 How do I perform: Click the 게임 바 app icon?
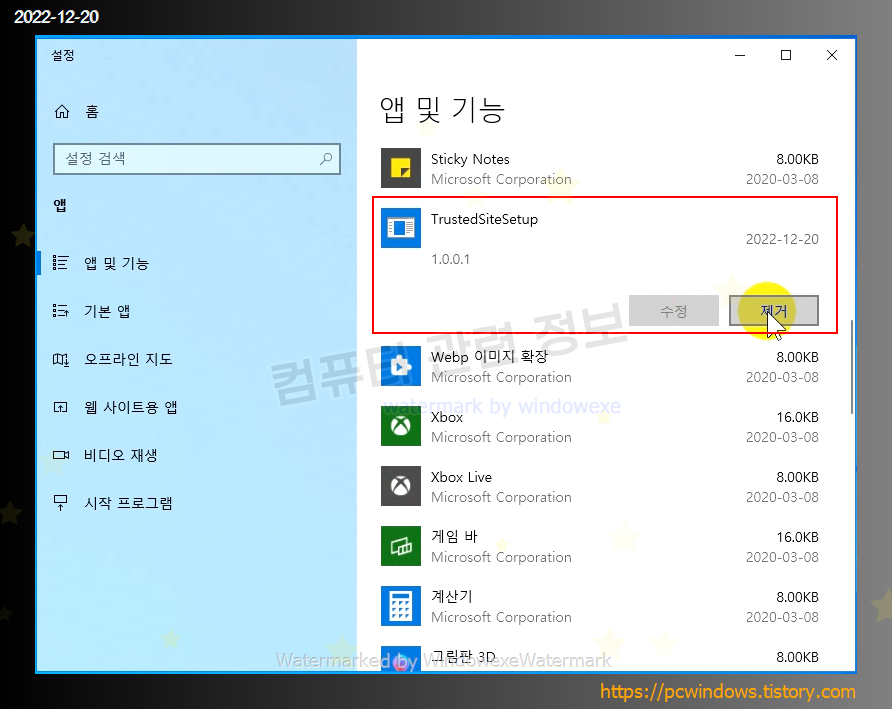pos(400,546)
